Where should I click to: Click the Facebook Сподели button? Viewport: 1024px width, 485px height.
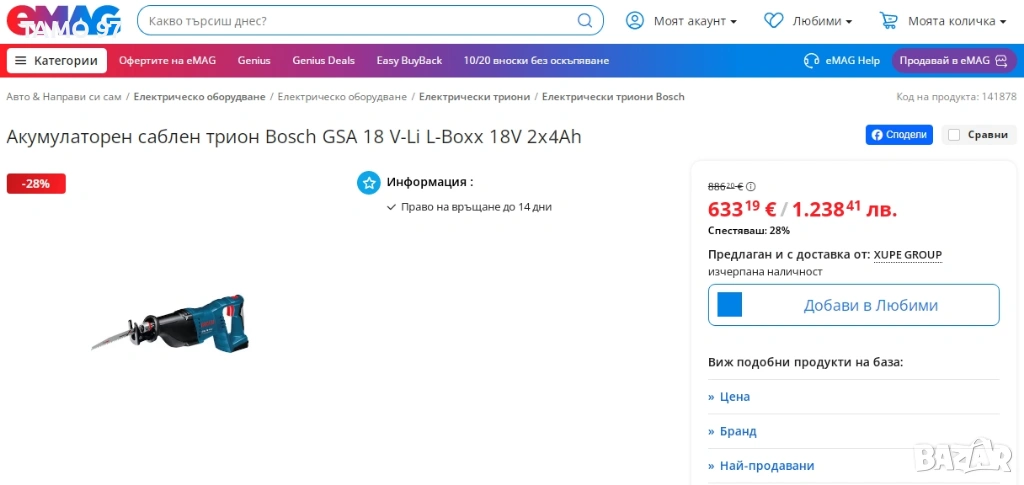pyautogui.click(x=899, y=135)
